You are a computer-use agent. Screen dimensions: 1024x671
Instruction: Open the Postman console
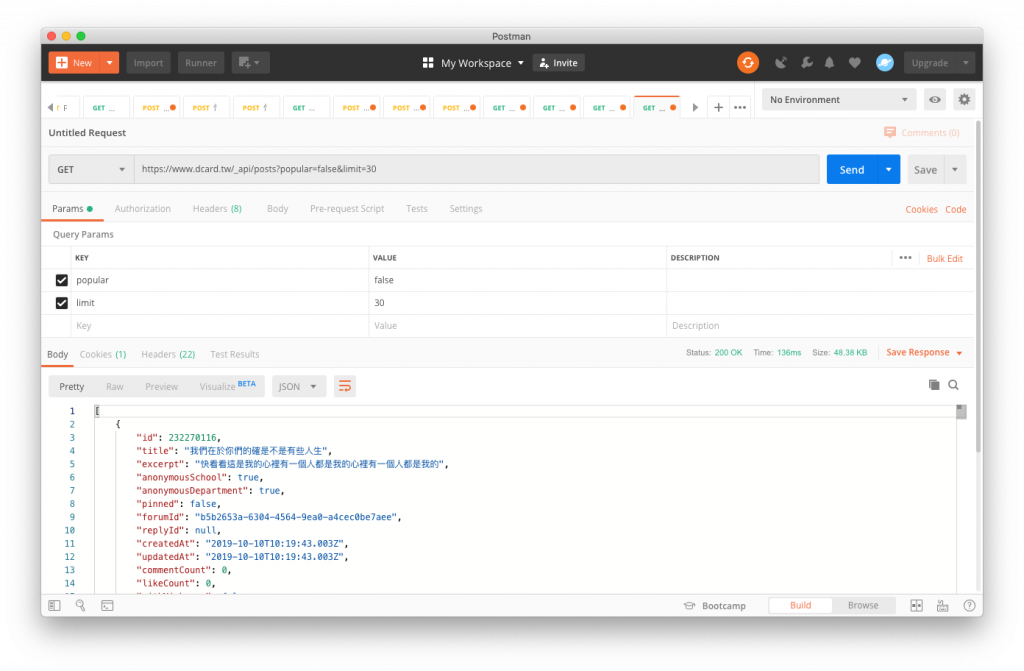[107, 606]
